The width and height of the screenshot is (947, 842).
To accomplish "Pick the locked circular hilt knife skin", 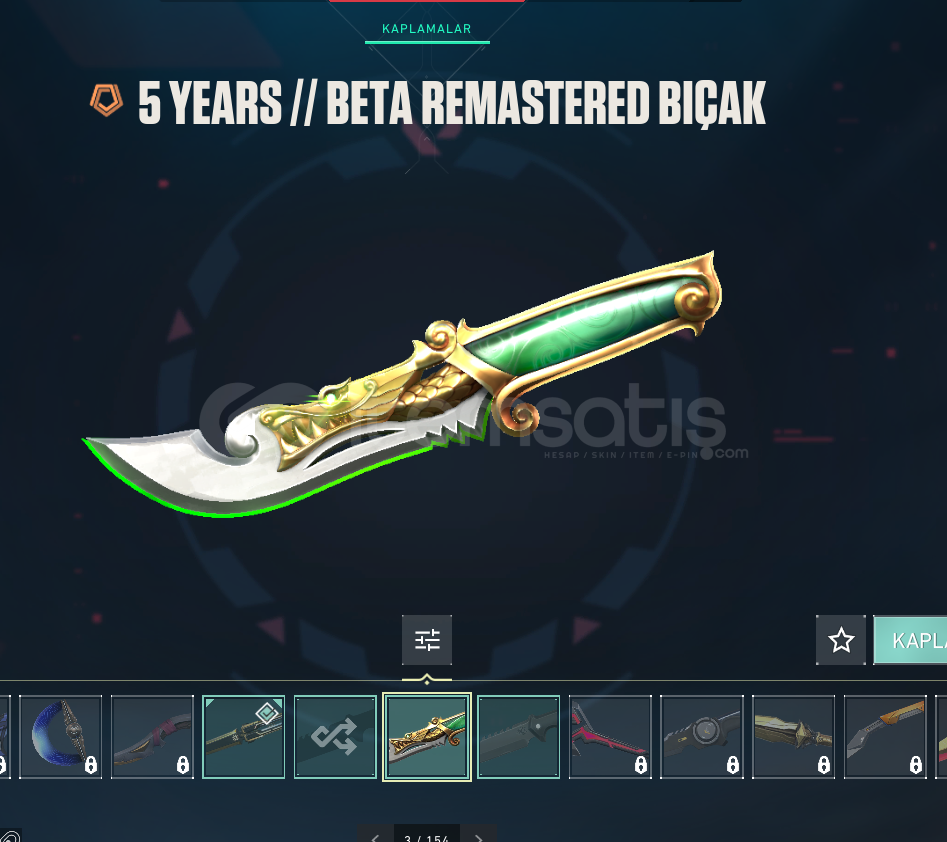I will tap(702, 736).
